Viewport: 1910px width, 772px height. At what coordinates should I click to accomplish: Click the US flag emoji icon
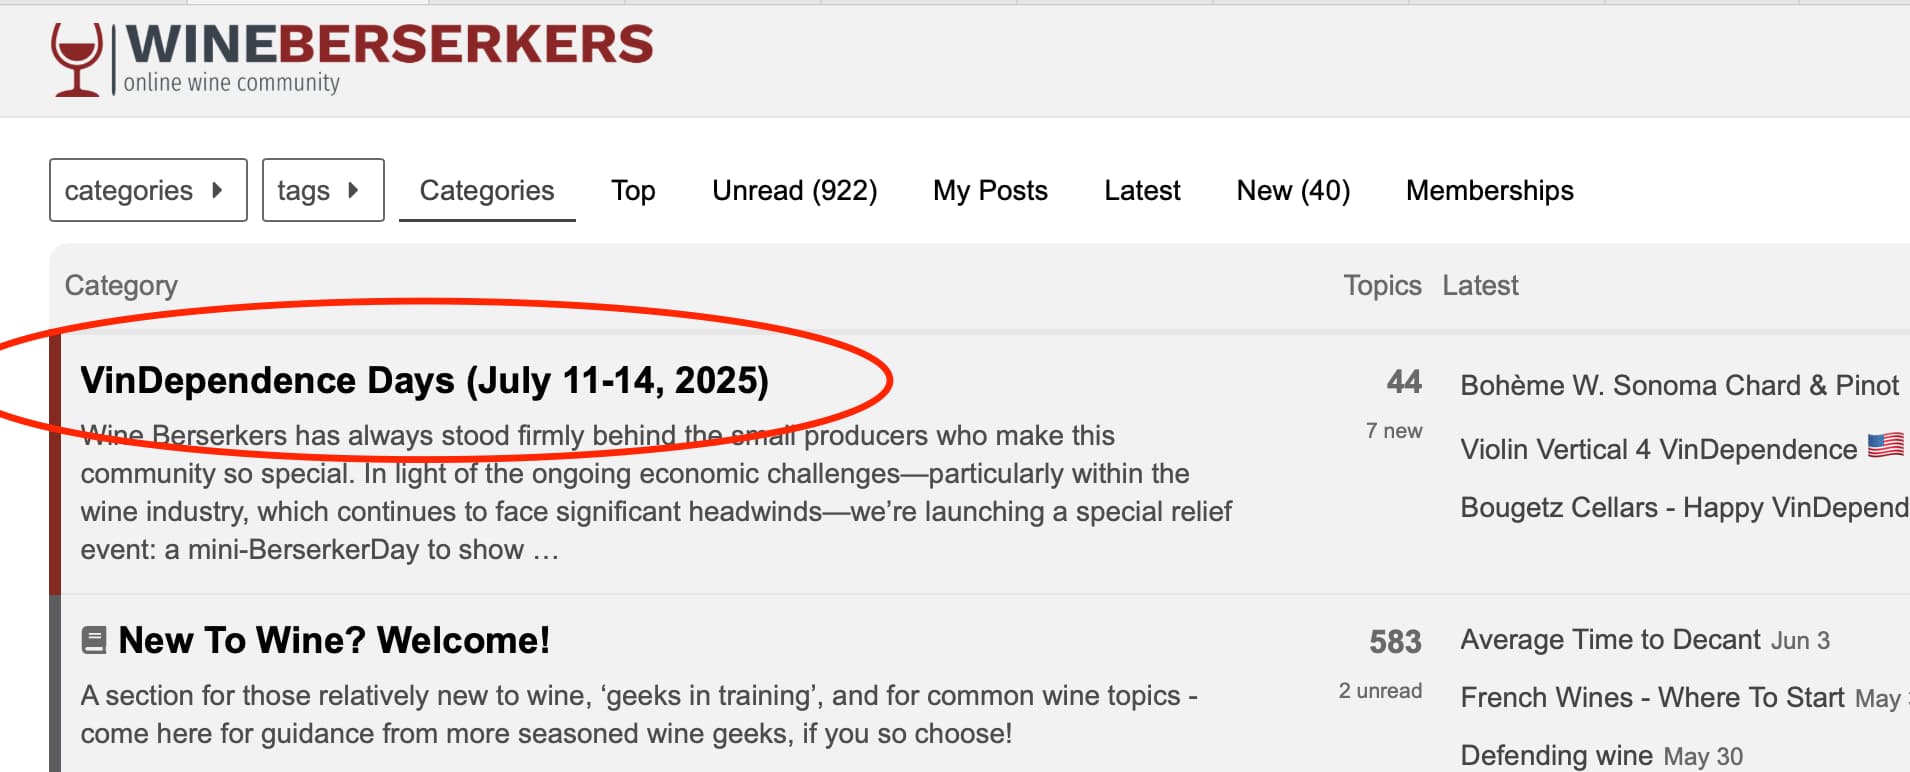(1886, 445)
